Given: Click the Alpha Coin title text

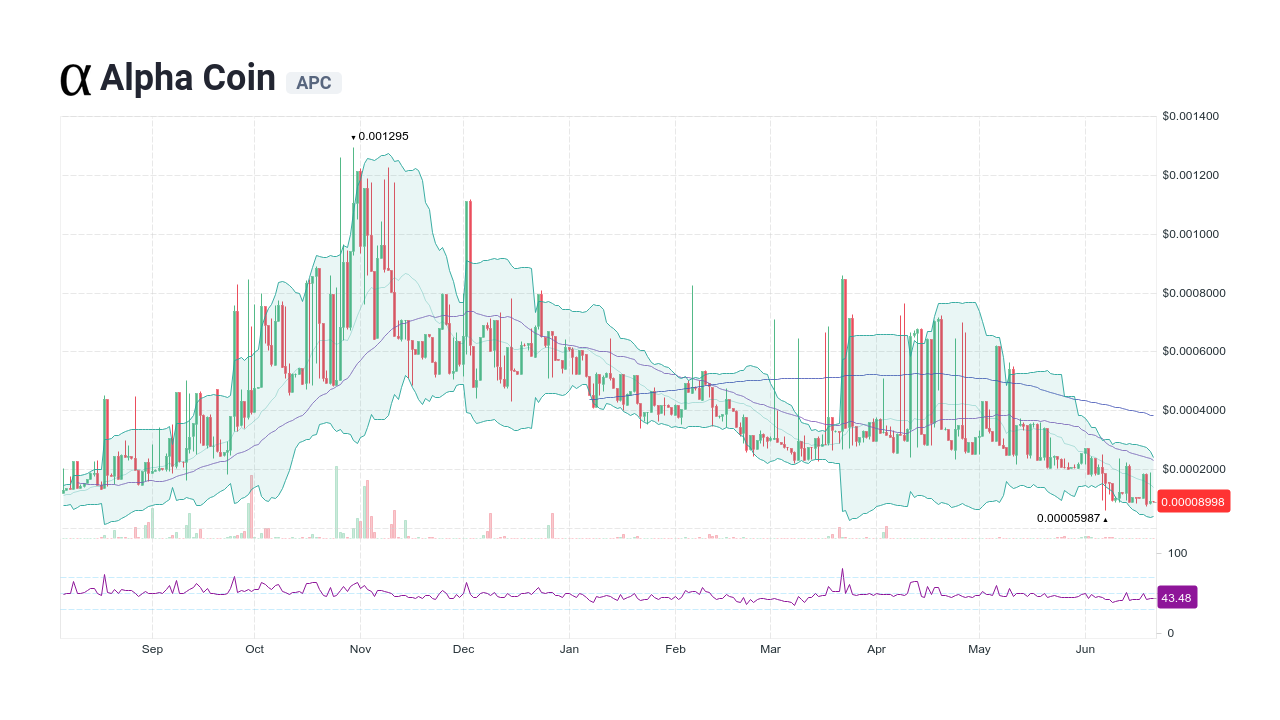Looking at the screenshot, I should point(188,78).
